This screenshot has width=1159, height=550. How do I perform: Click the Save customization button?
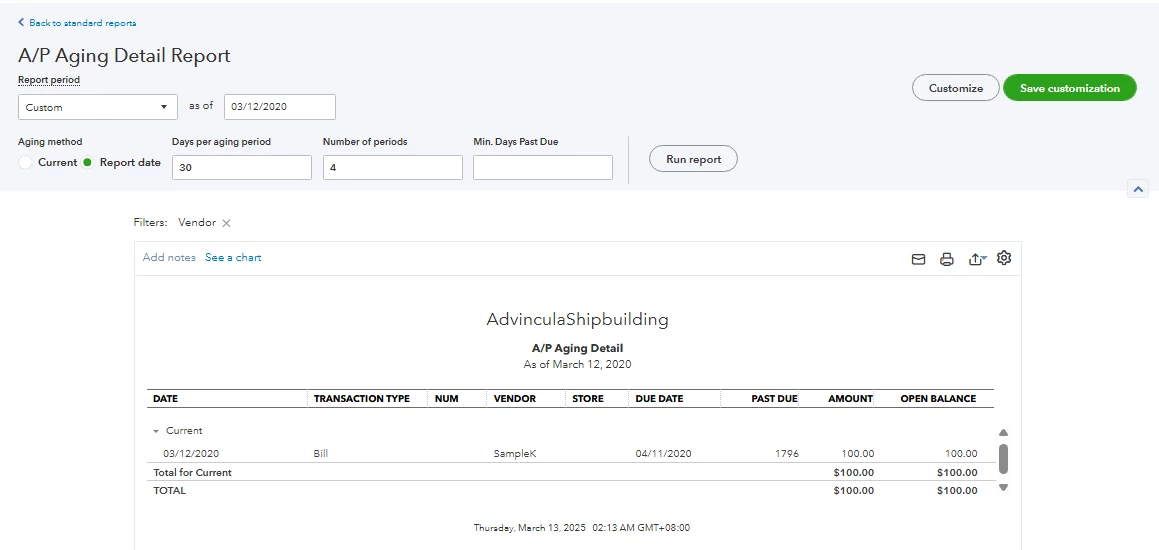click(1070, 88)
